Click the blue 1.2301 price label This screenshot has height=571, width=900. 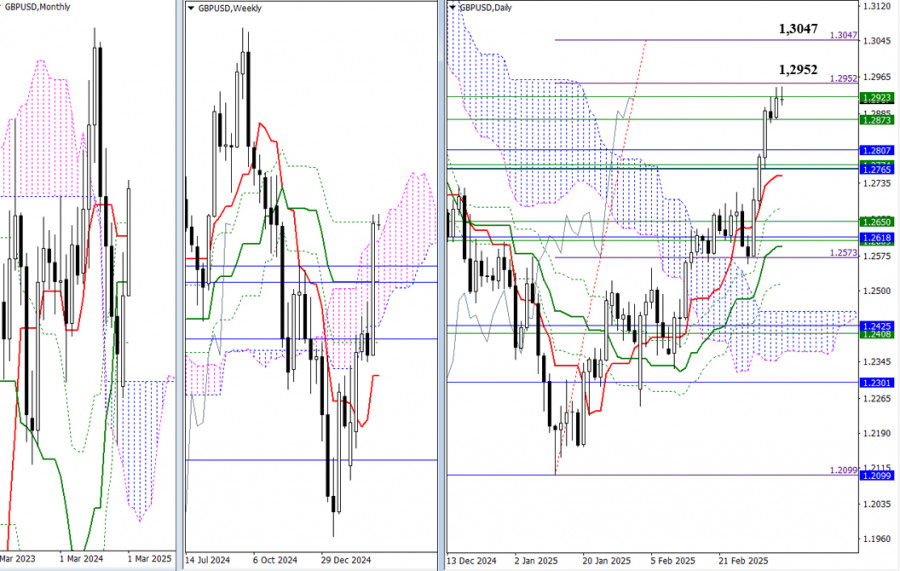(876, 382)
